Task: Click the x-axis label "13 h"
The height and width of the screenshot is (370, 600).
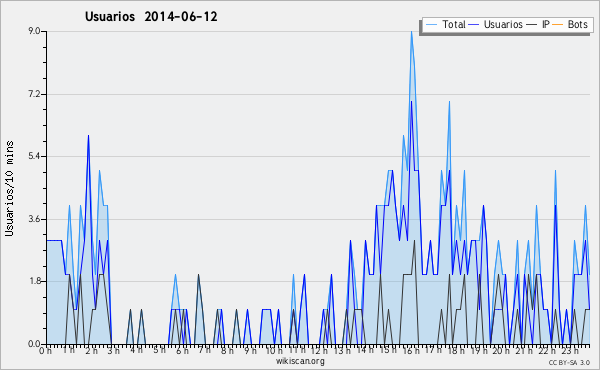Action: [x=342, y=351]
